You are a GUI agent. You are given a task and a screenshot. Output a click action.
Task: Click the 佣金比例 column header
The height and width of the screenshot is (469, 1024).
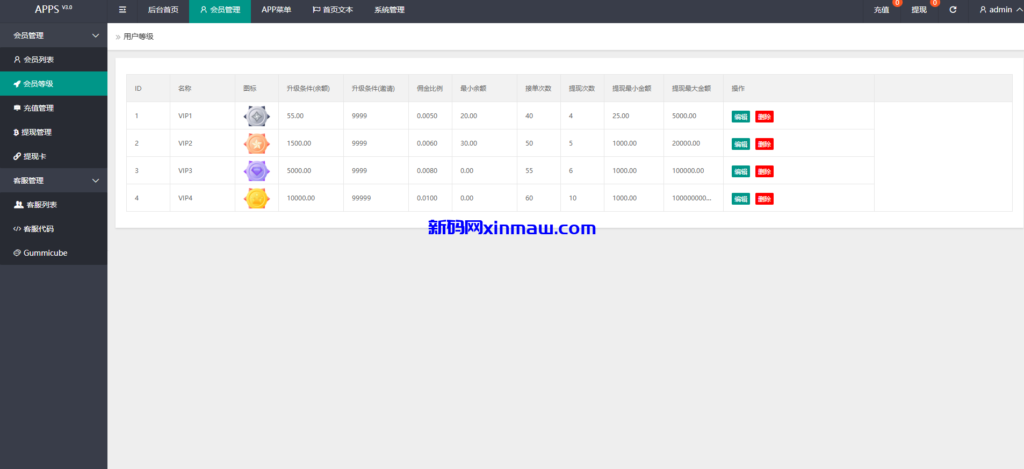[430, 88]
